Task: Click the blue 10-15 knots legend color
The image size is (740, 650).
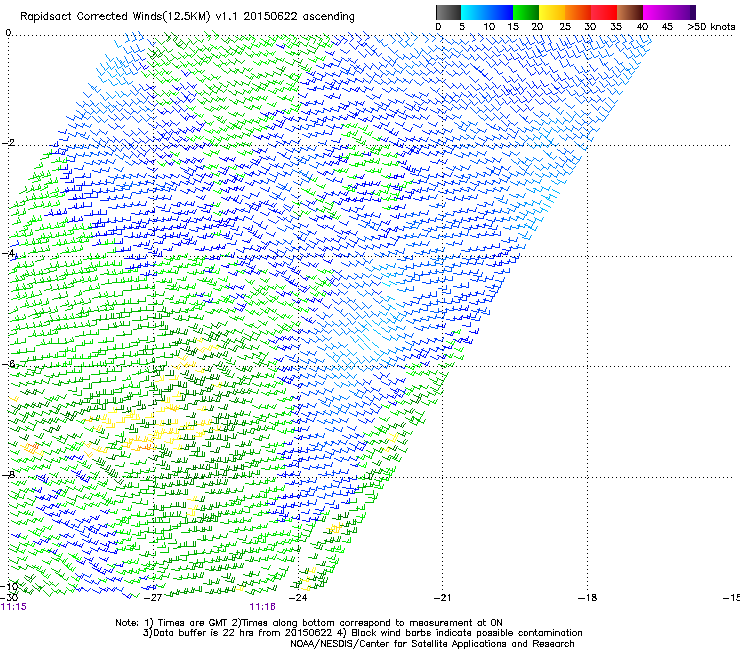Action: tap(500, 12)
